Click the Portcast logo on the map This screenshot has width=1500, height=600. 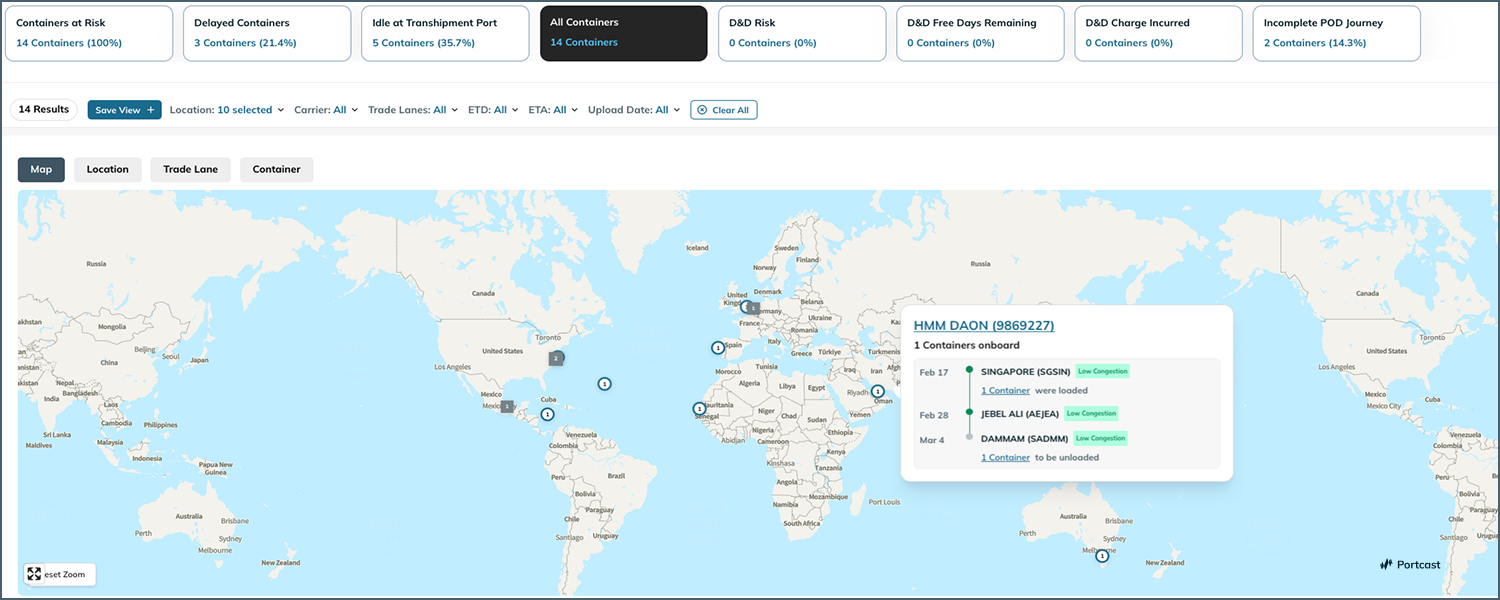(x=1410, y=564)
